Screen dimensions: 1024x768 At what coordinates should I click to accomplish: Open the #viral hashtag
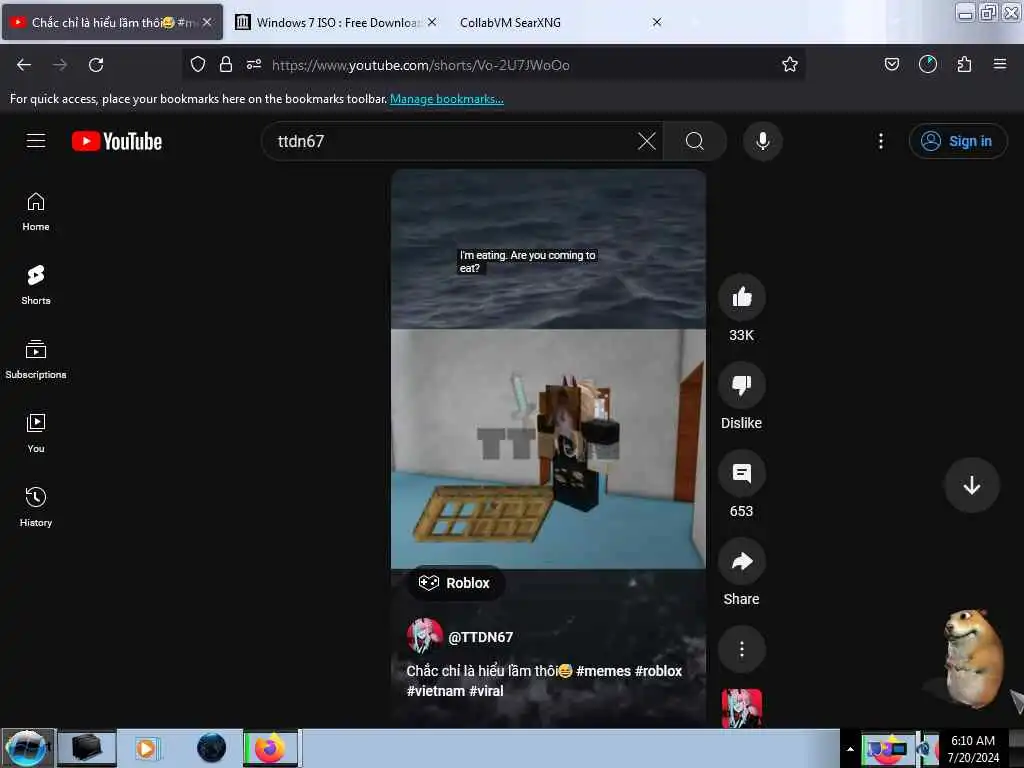(486, 691)
